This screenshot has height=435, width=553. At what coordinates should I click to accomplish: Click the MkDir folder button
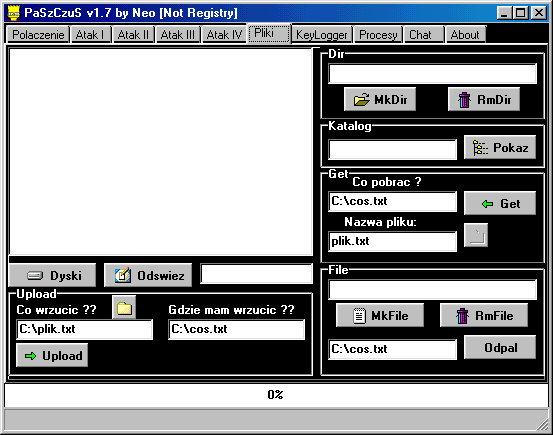coord(380,99)
